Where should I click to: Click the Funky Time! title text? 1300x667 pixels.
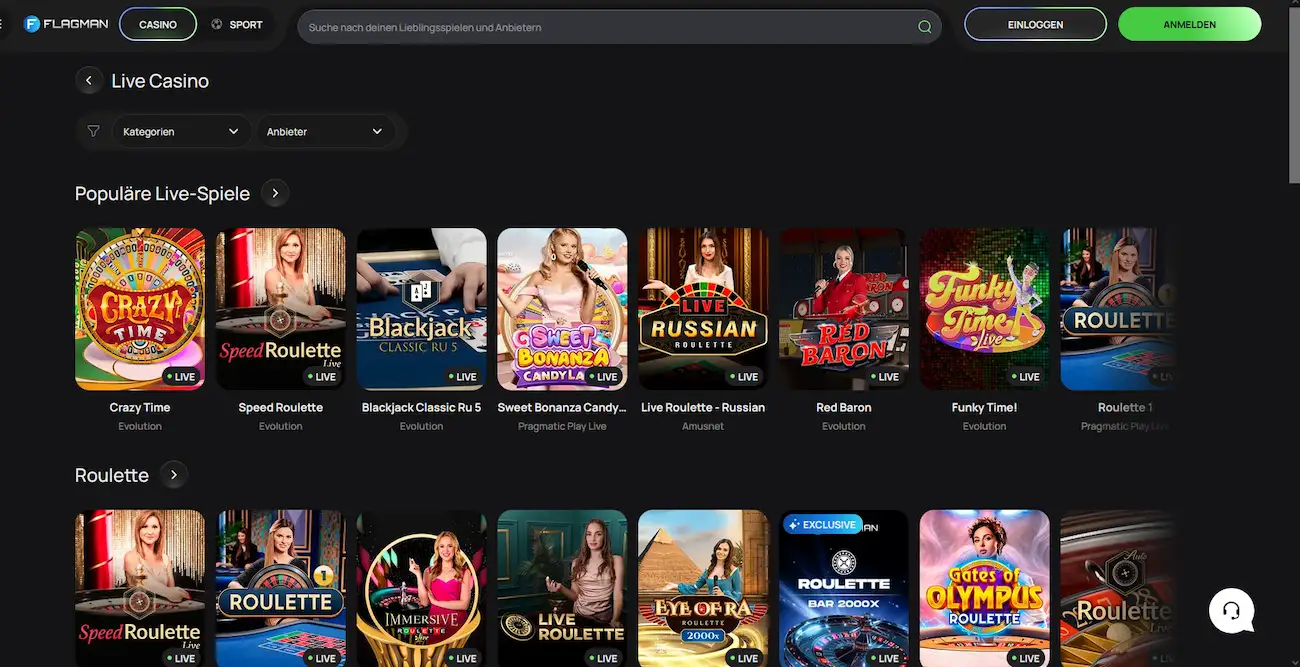(x=985, y=407)
